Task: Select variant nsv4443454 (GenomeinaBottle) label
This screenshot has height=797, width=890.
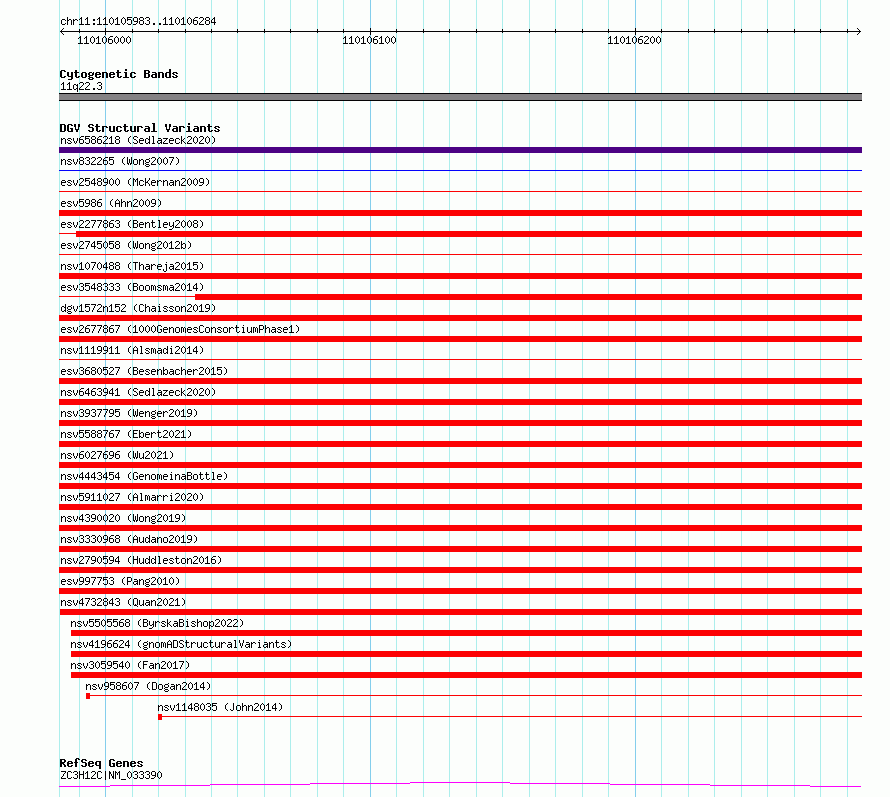Action: (144, 476)
